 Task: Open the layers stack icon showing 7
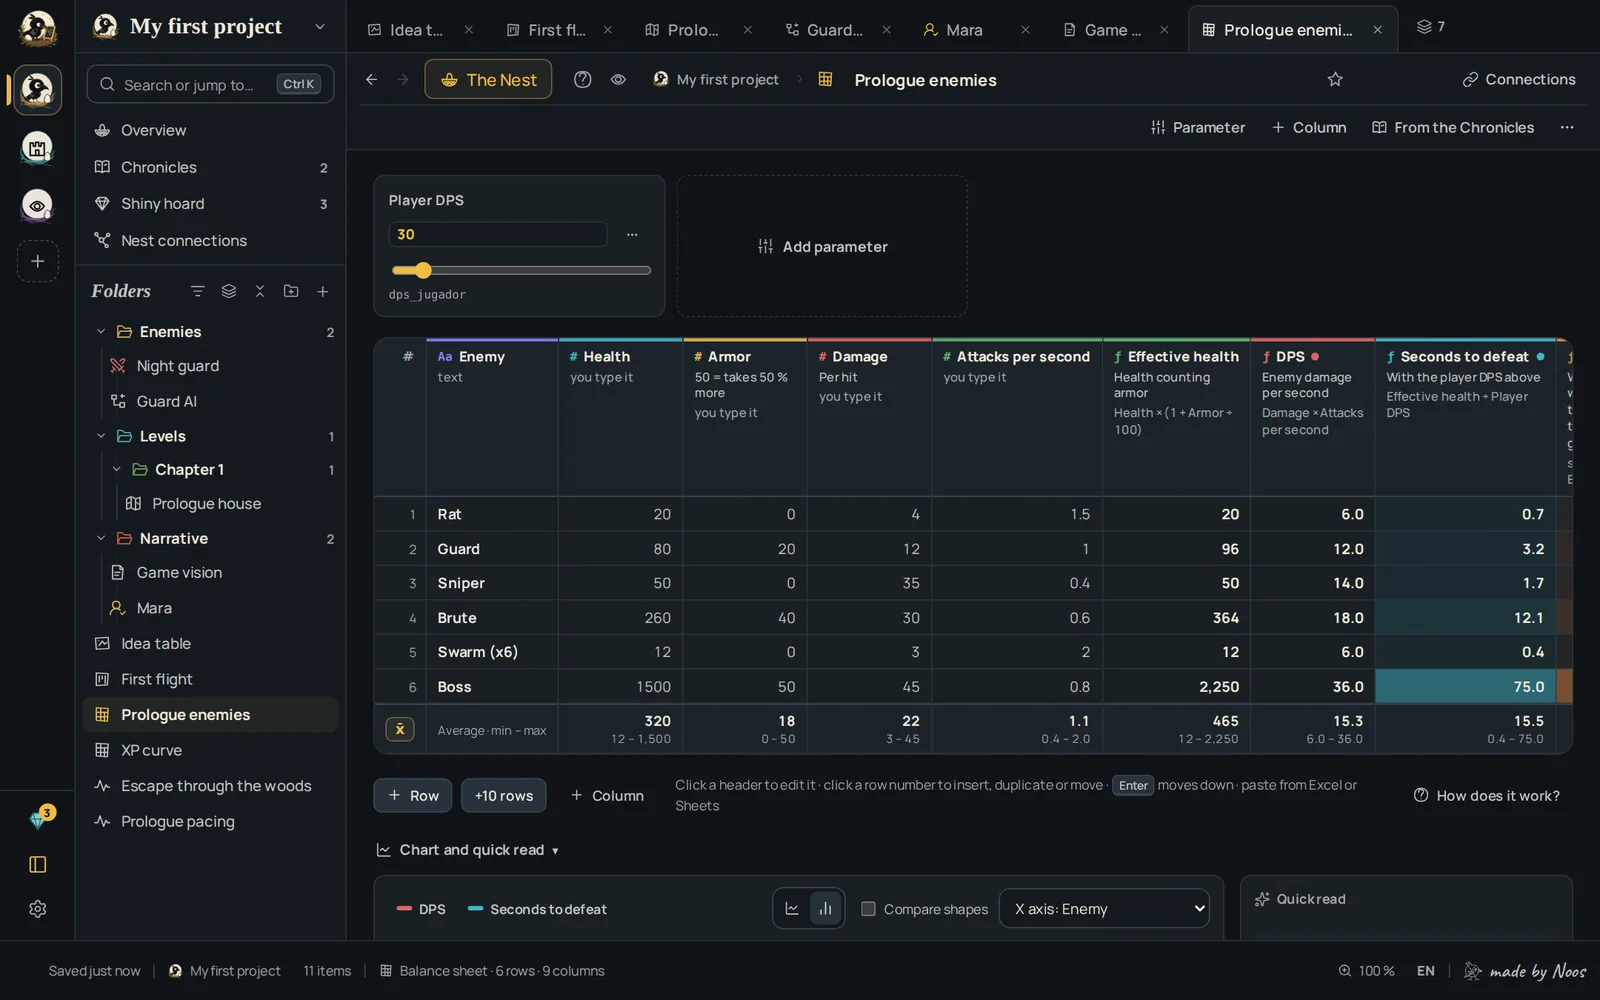coord(1430,27)
